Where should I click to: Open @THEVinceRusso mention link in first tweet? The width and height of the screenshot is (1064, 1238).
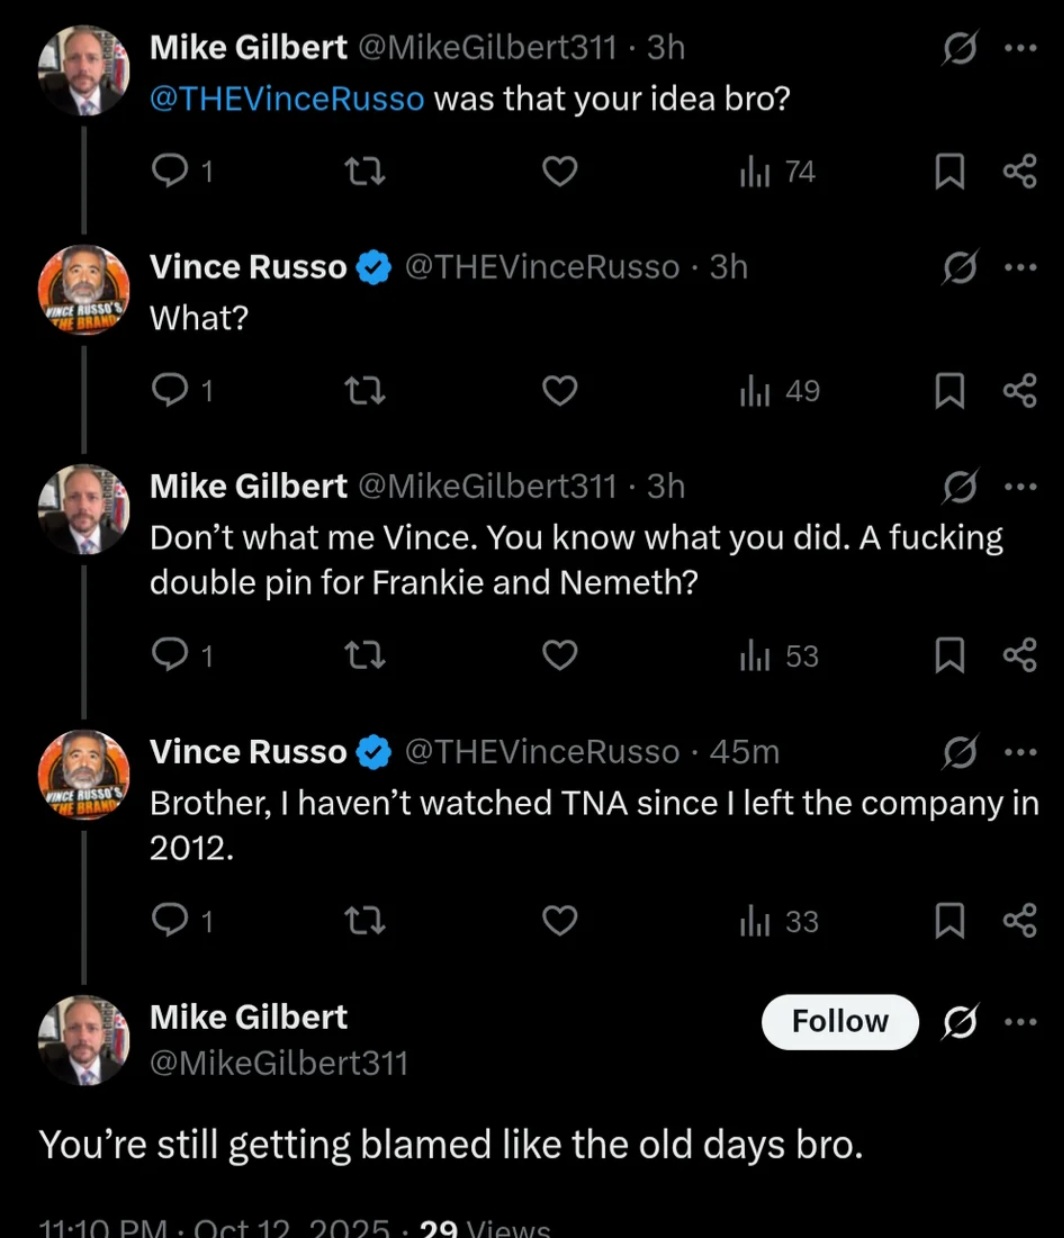(287, 99)
